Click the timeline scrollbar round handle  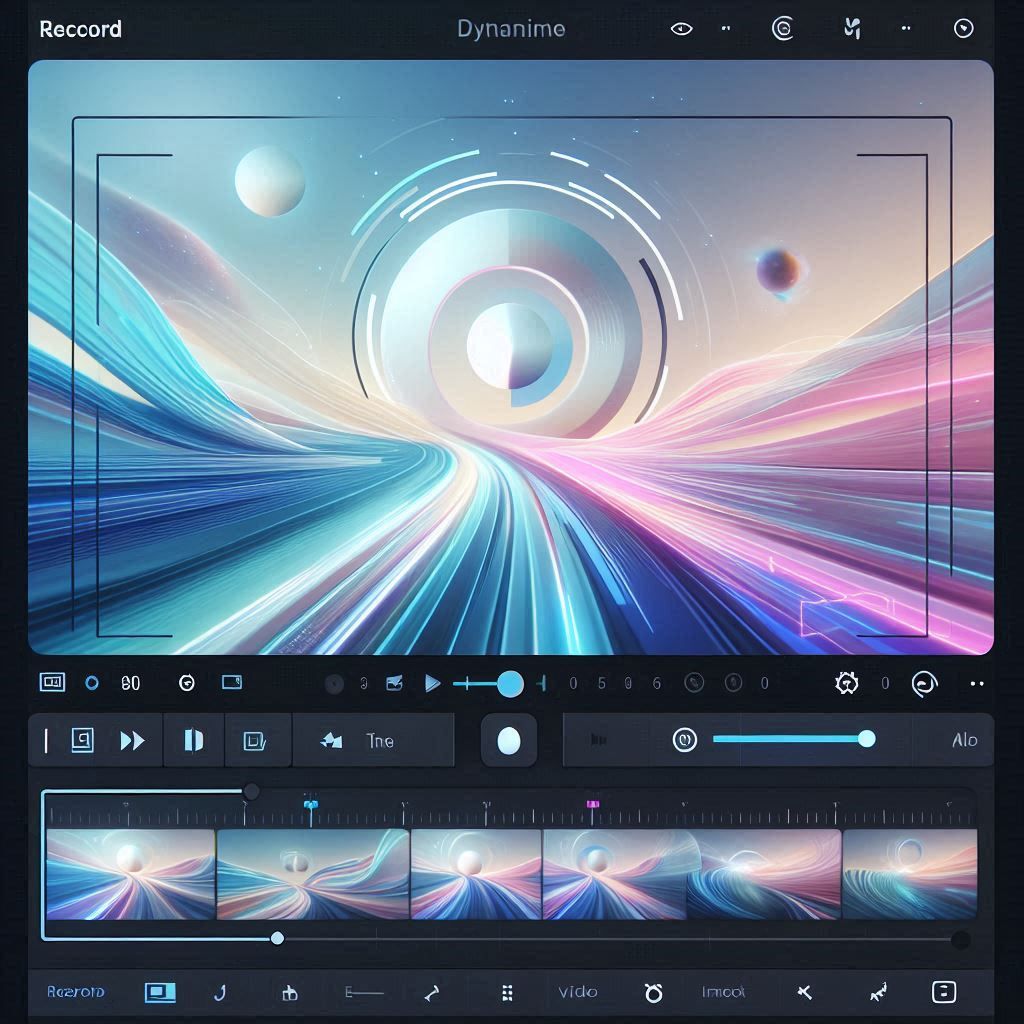click(277, 938)
